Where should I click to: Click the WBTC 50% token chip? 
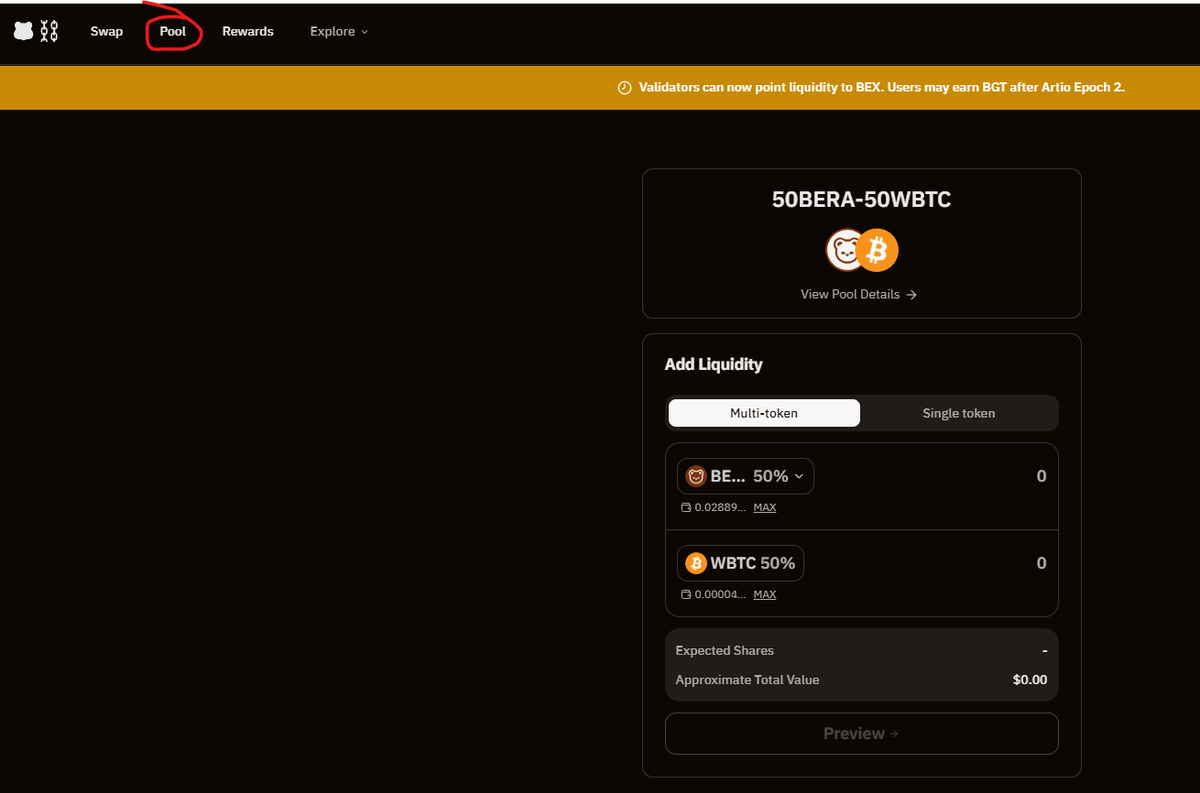(x=740, y=564)
